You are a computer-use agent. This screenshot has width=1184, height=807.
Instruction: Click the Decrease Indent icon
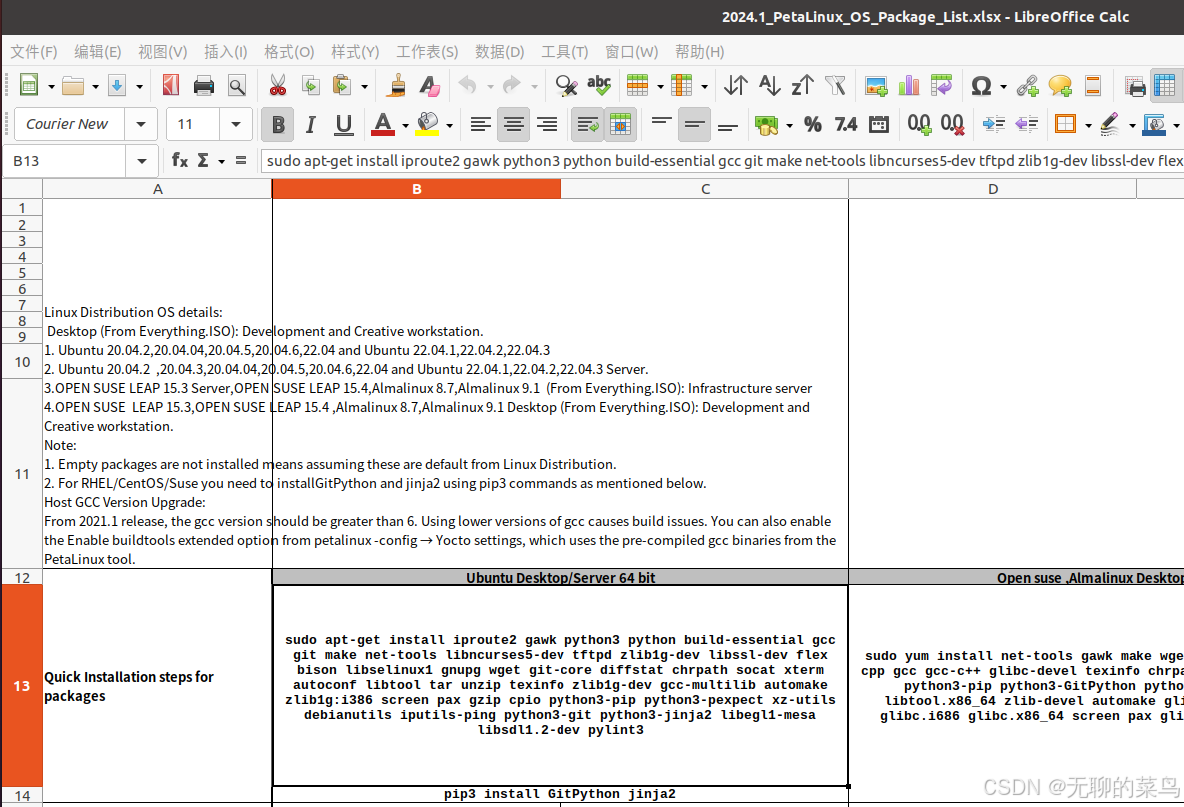click(x=1027, y=125)
